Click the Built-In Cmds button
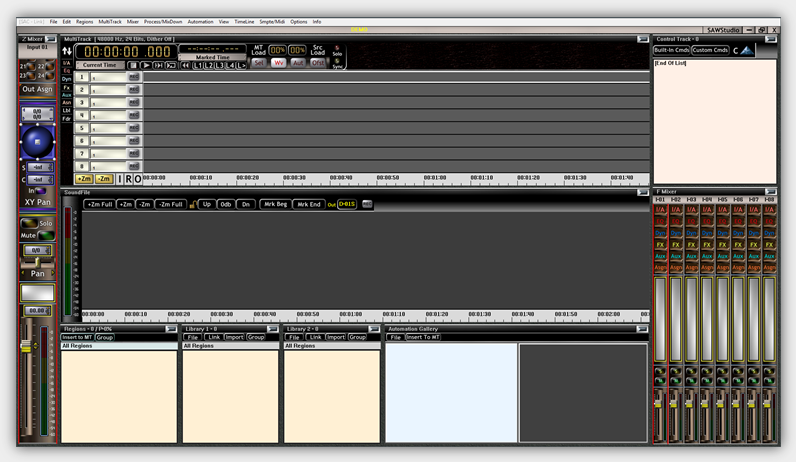 point(670,49)
